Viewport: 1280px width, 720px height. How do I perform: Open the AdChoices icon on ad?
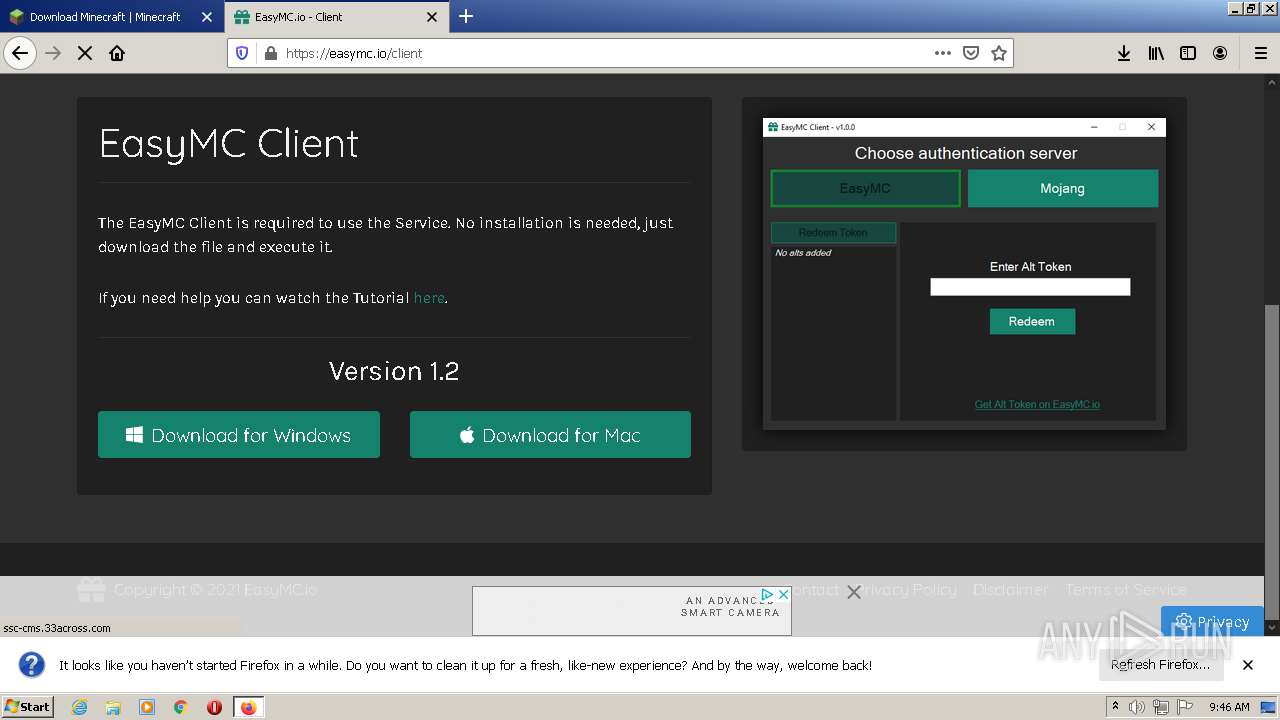[x=767, y=594]
